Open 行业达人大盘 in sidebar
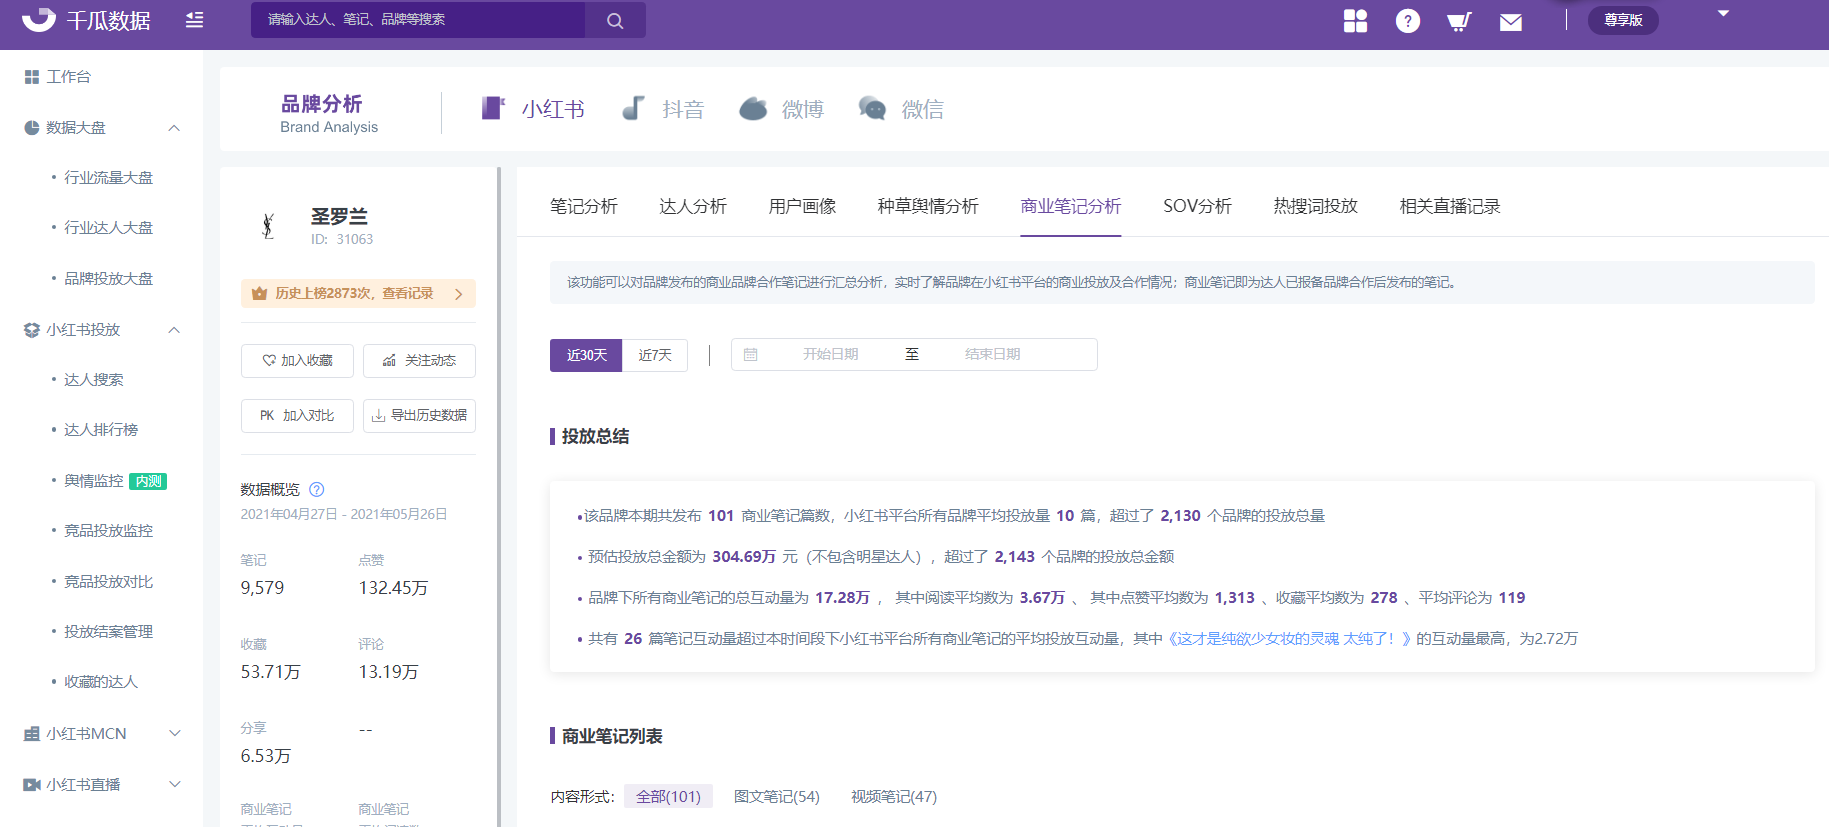The width and height of the screenshot is (1829, 827). [x=108, y=228]
